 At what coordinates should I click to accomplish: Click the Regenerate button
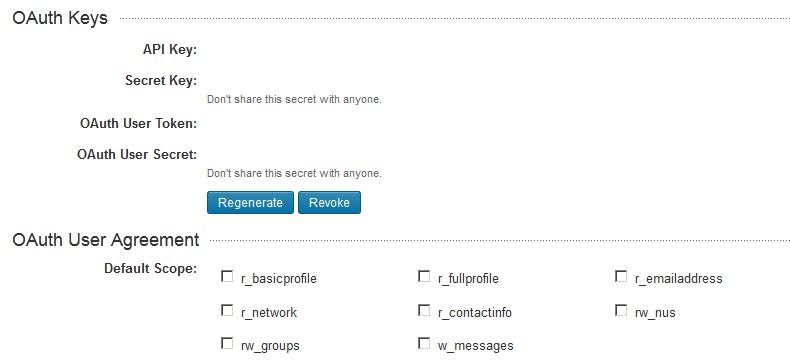[250, 202]
